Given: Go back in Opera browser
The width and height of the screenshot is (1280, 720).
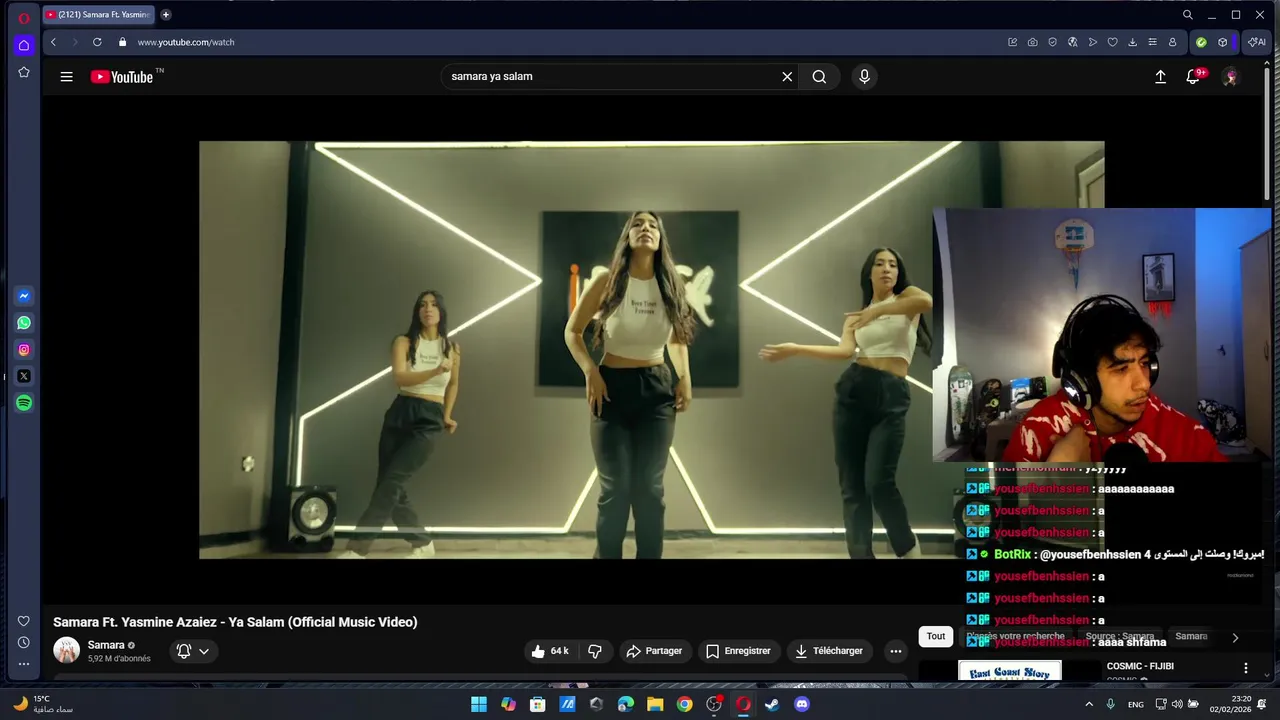Looking at the screenshot, I should (53, 42).
